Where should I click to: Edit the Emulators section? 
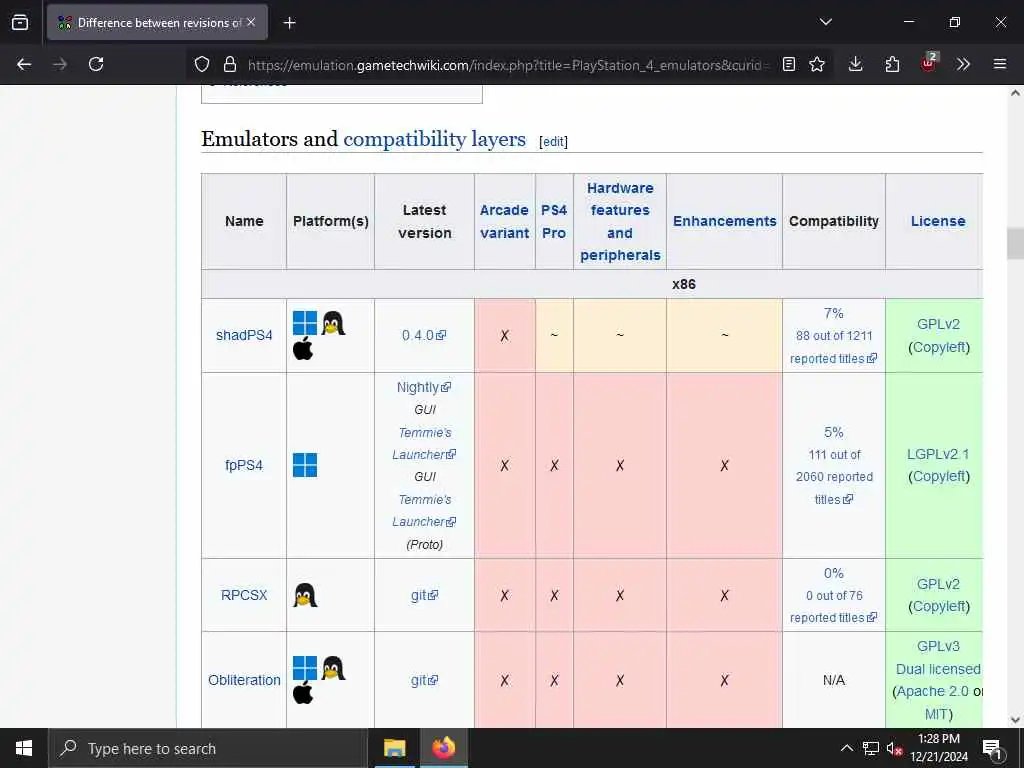[553, 142]
